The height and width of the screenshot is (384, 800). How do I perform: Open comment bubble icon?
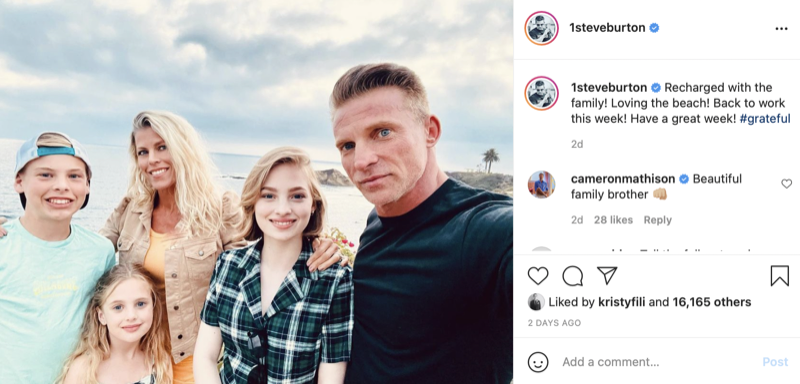click(x=572, y=276)
